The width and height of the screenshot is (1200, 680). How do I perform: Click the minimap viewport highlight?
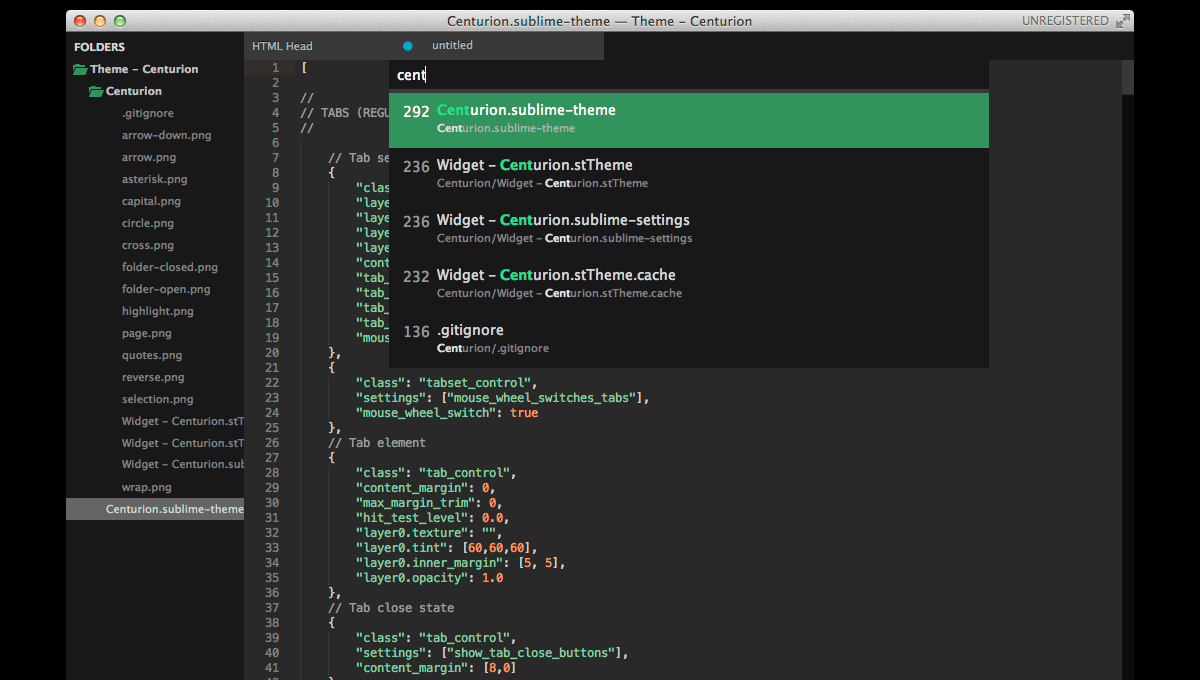click(x=1127, y=77)
